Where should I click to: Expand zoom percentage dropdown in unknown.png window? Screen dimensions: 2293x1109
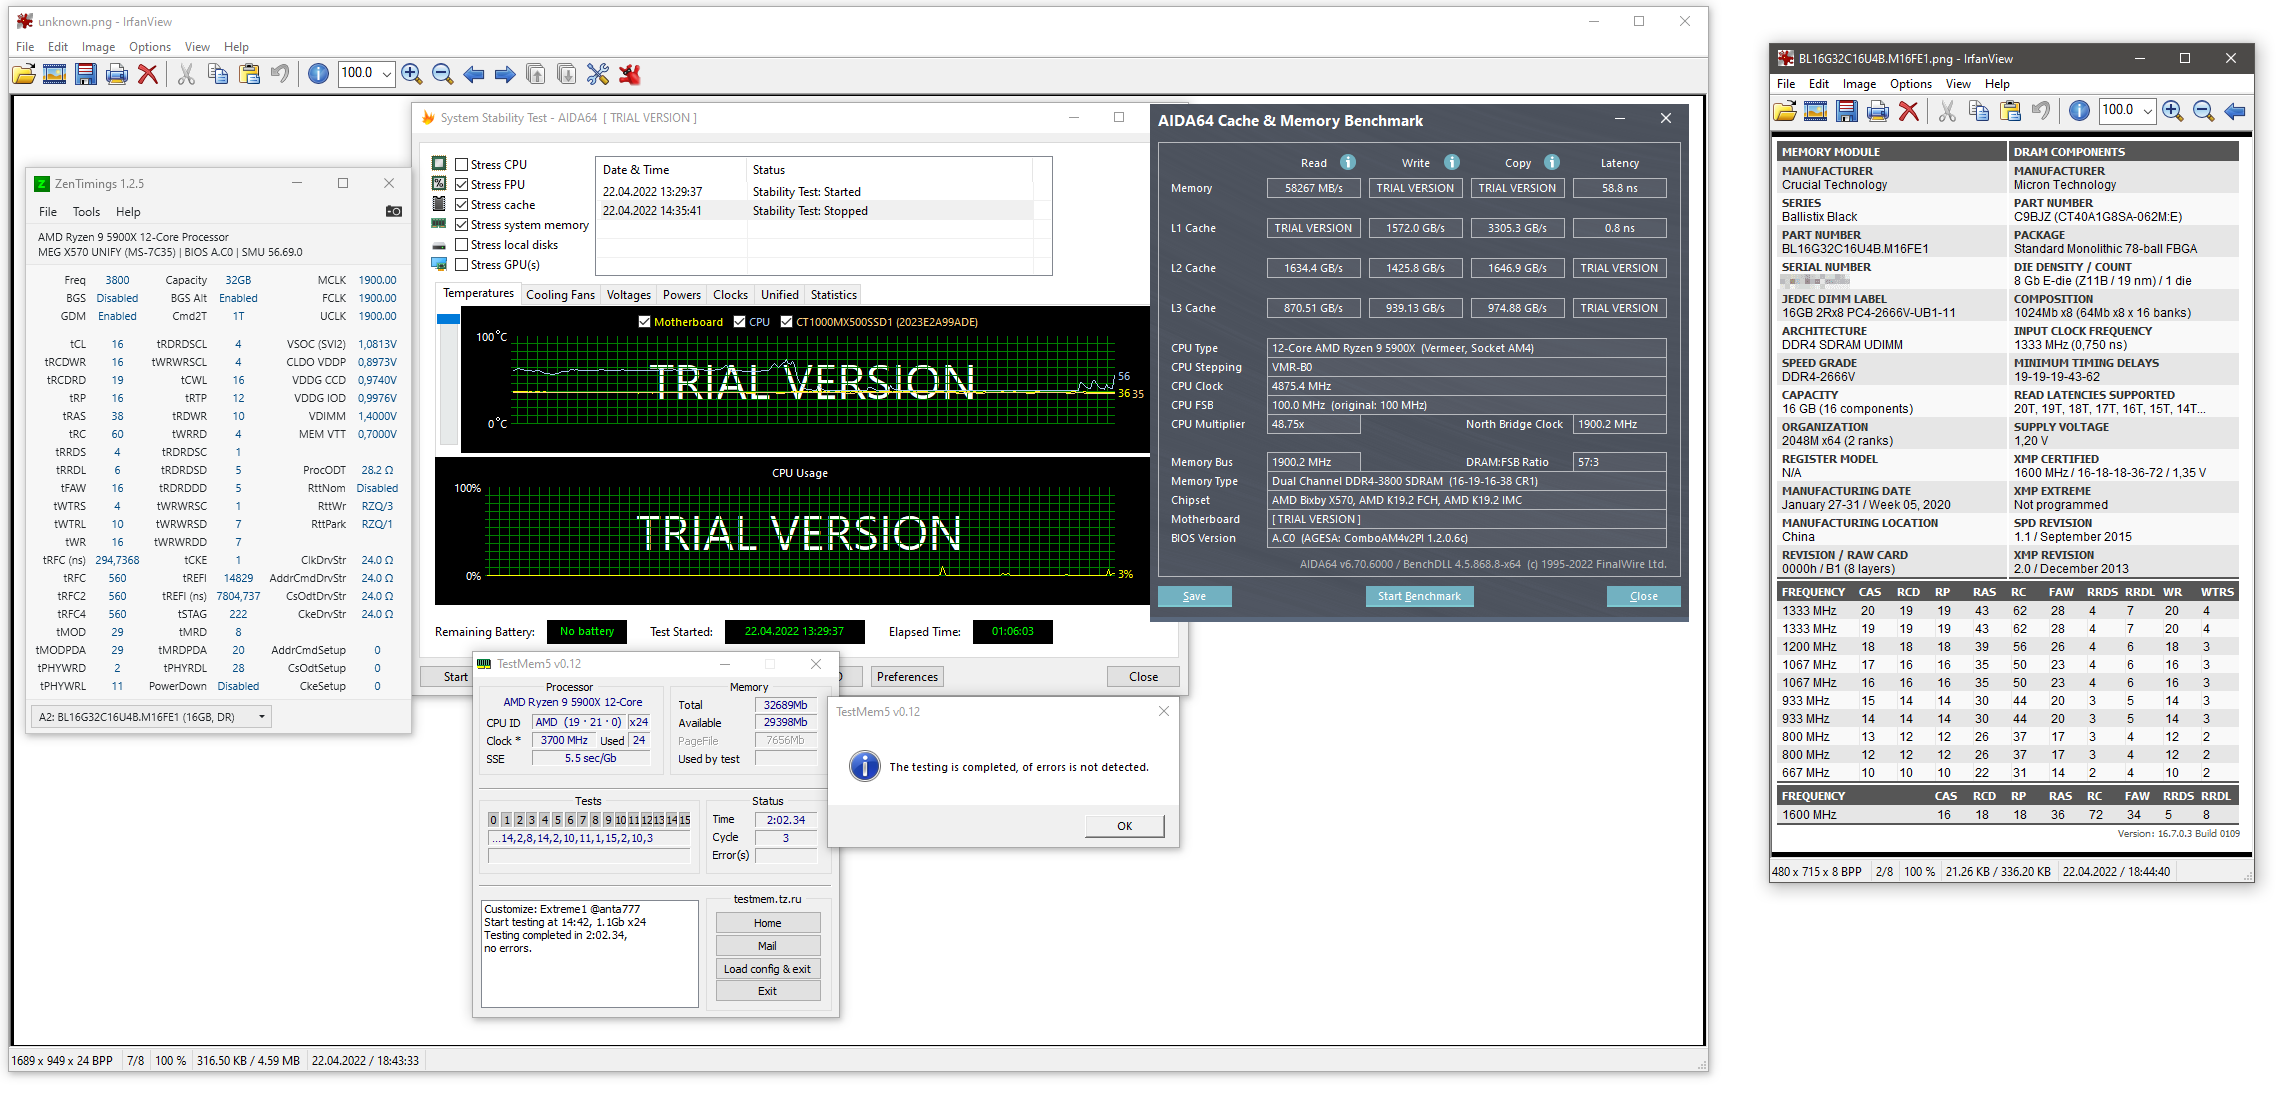(386, 74)
